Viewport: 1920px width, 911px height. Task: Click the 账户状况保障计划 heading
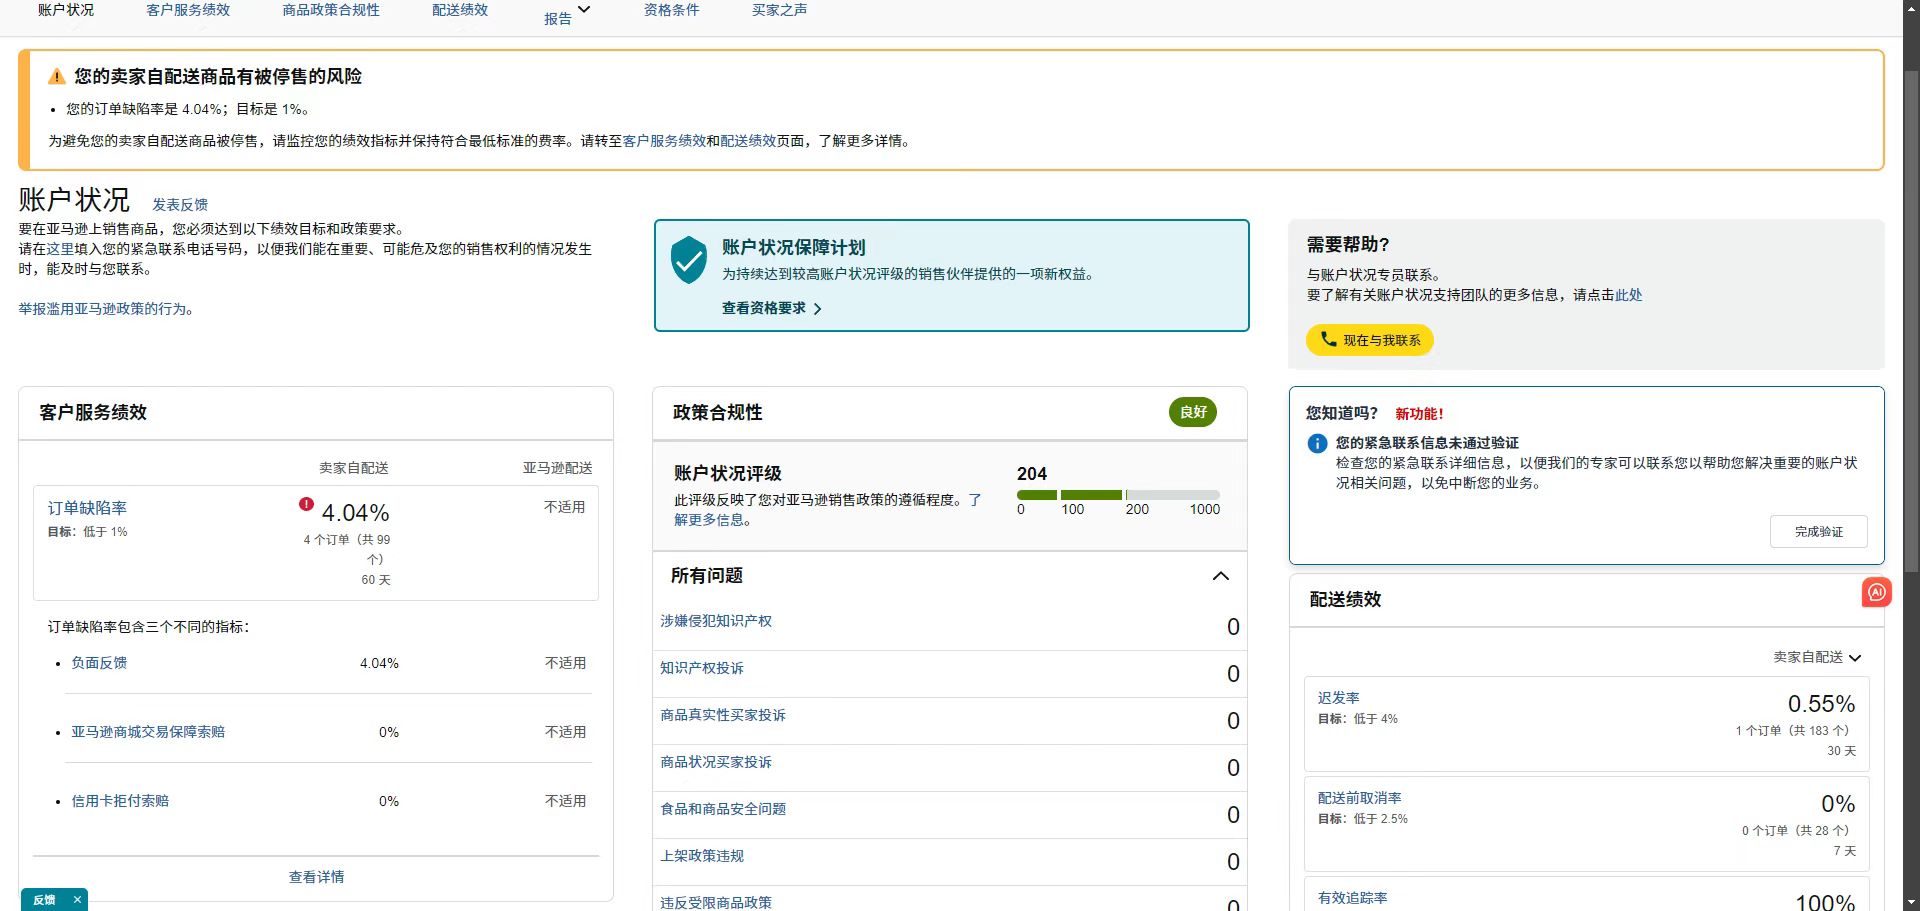pyautogui.click(x=794, y=247)
